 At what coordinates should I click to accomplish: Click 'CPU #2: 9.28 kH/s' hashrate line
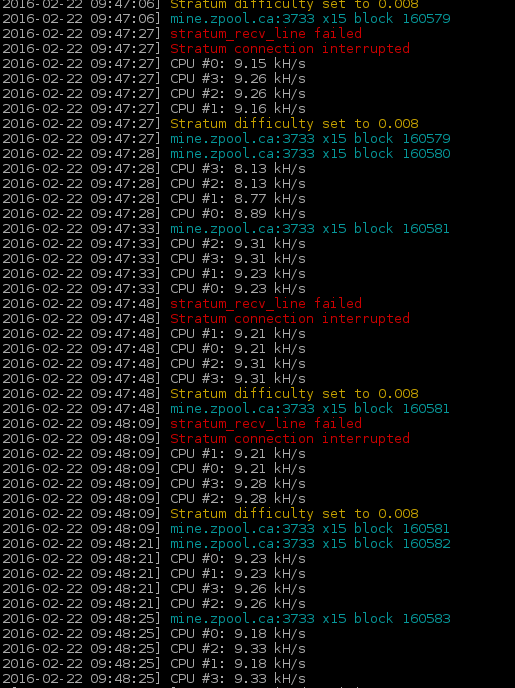pos(238,499)
